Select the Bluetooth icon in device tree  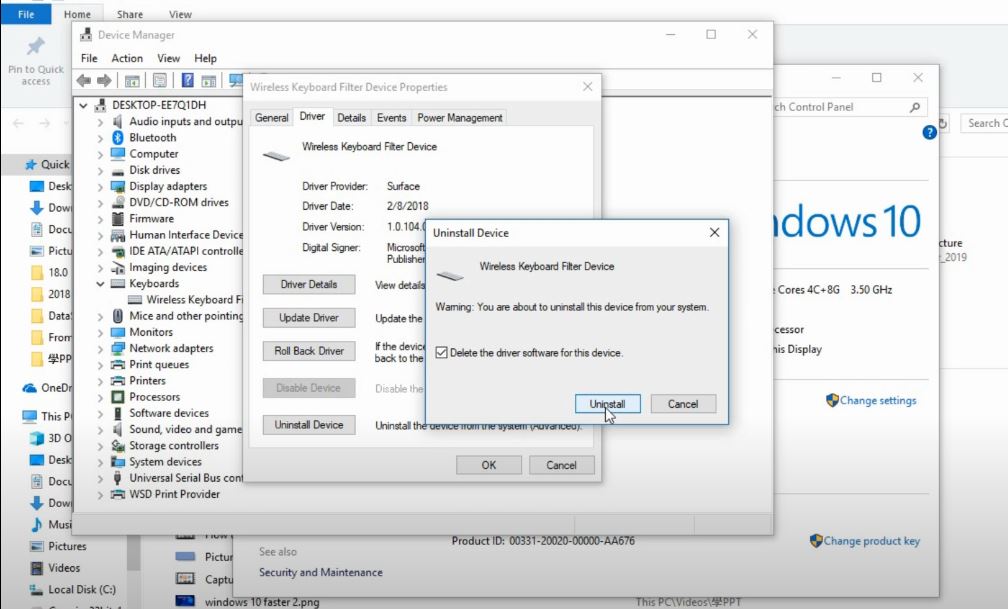point(118,138)
